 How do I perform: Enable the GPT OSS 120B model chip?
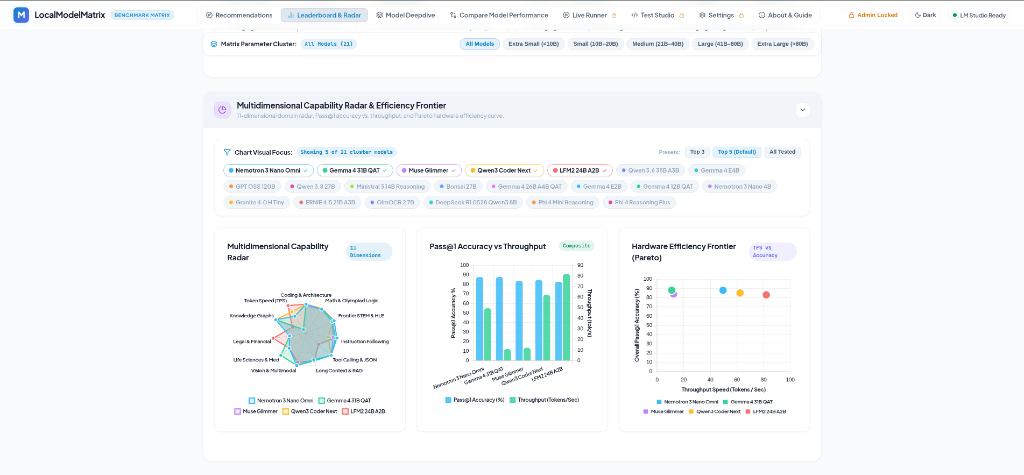coord(252,187)
